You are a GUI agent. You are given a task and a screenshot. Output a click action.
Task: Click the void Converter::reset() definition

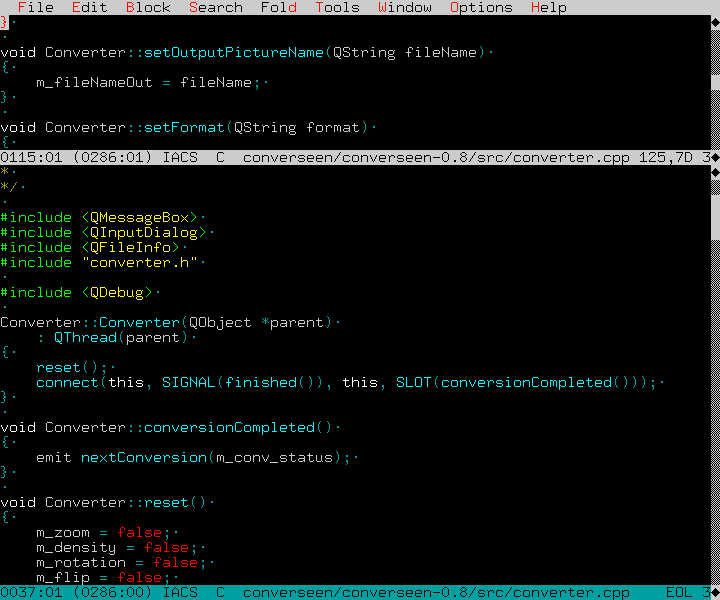point(103,502)
